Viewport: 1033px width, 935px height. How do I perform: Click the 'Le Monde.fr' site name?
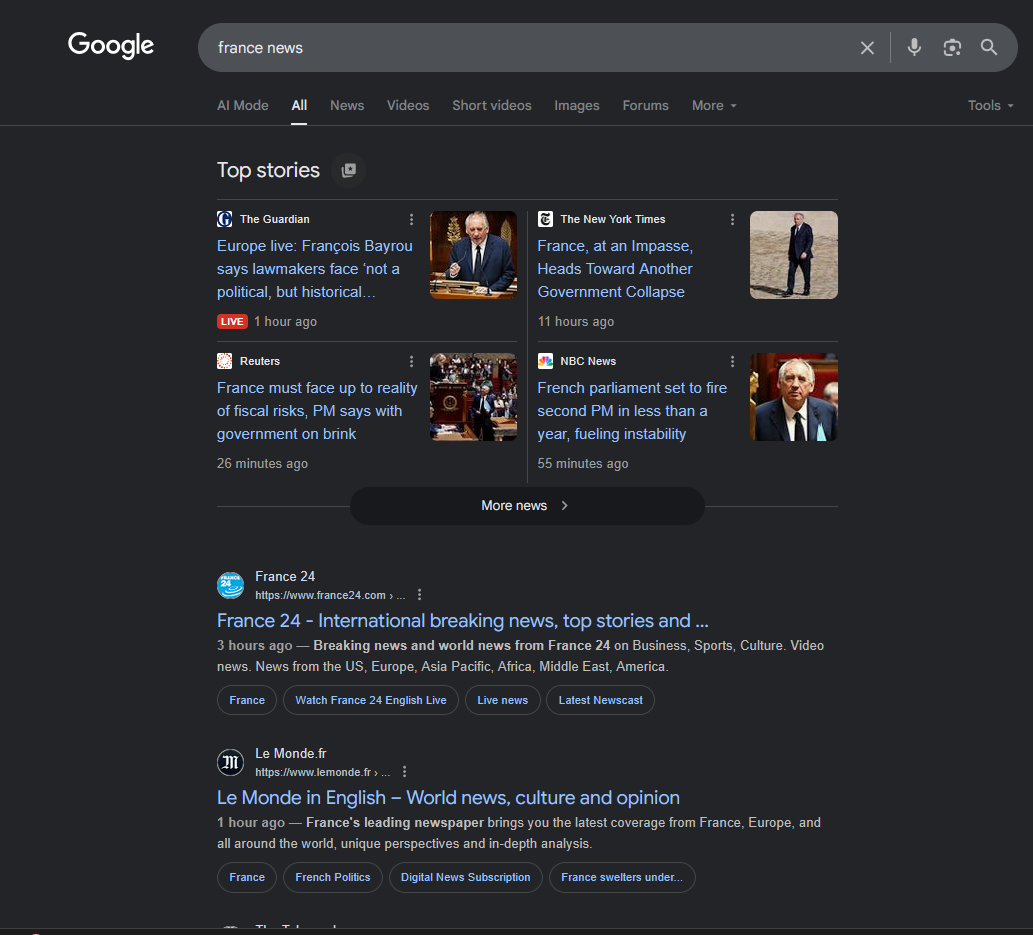click(291, 753)
